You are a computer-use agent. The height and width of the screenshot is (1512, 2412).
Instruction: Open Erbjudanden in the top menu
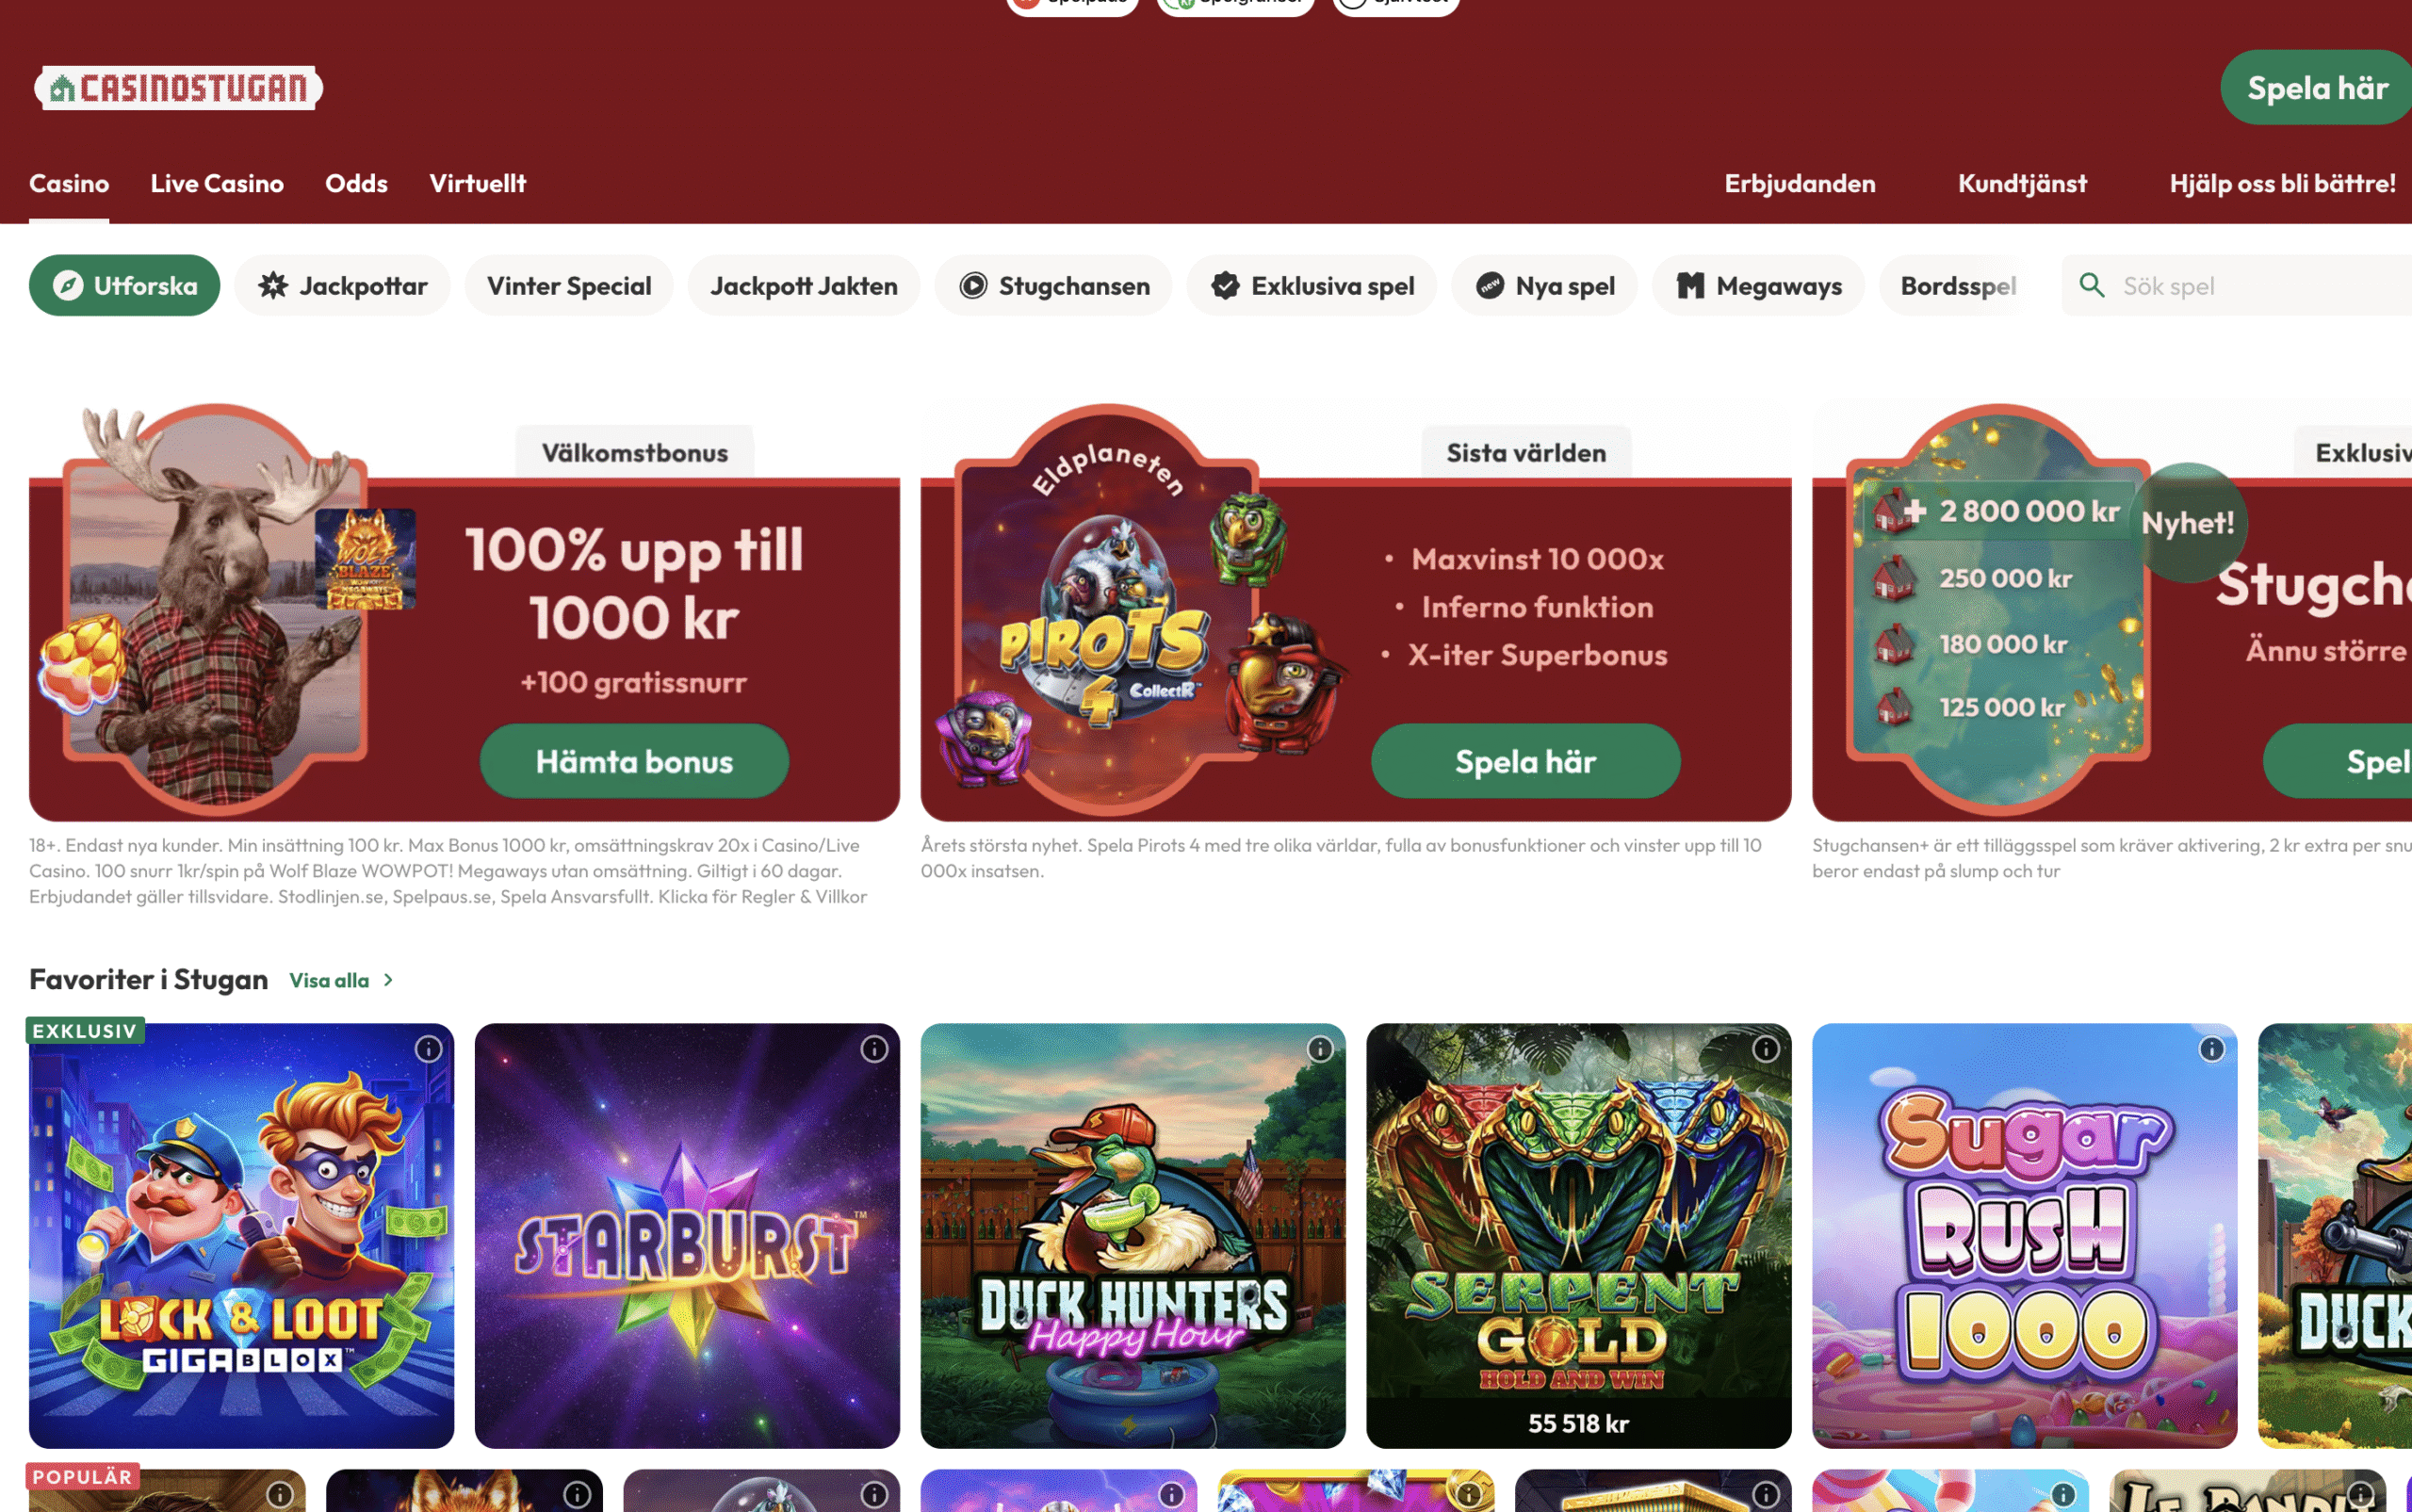coord(1799,184)
